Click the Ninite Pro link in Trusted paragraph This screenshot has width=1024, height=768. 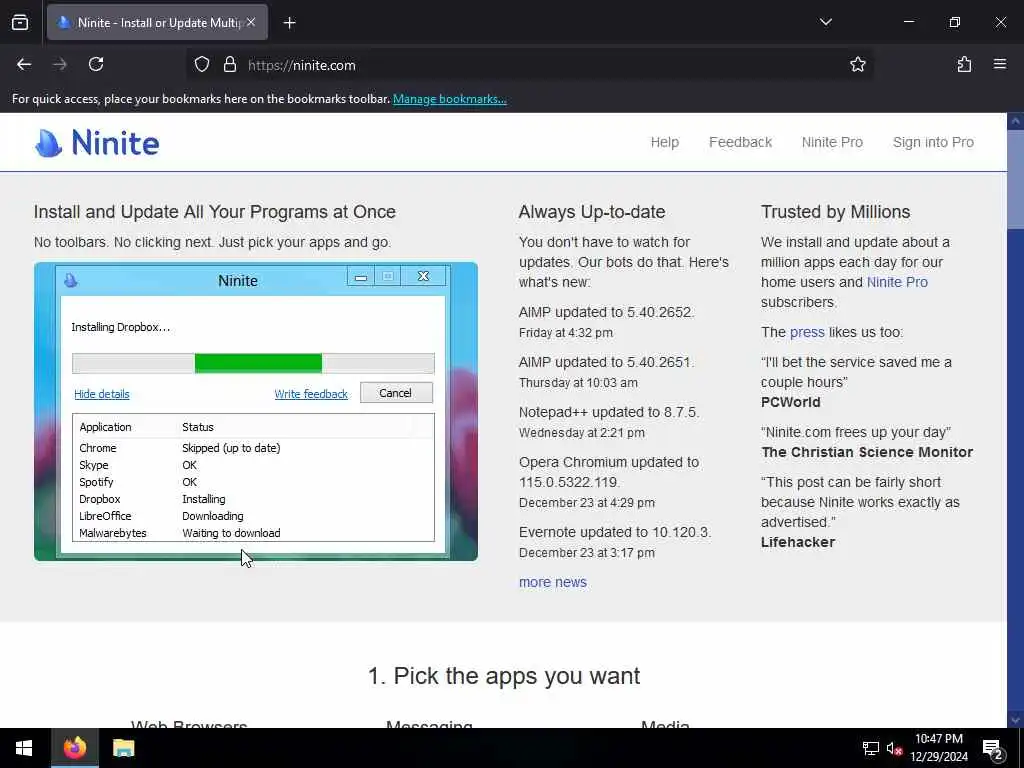897,282
